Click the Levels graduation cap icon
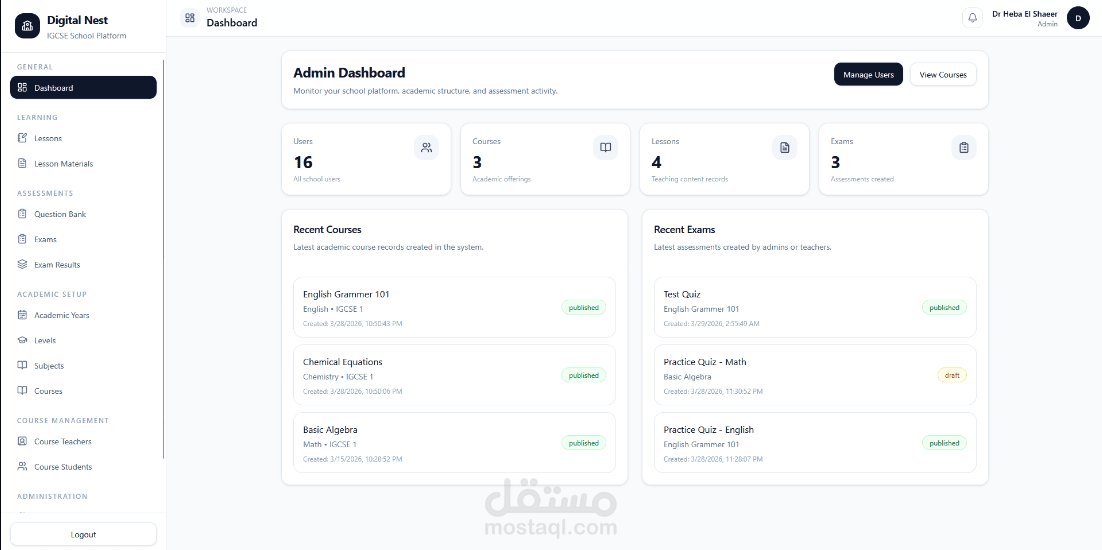 click(22, 341)
